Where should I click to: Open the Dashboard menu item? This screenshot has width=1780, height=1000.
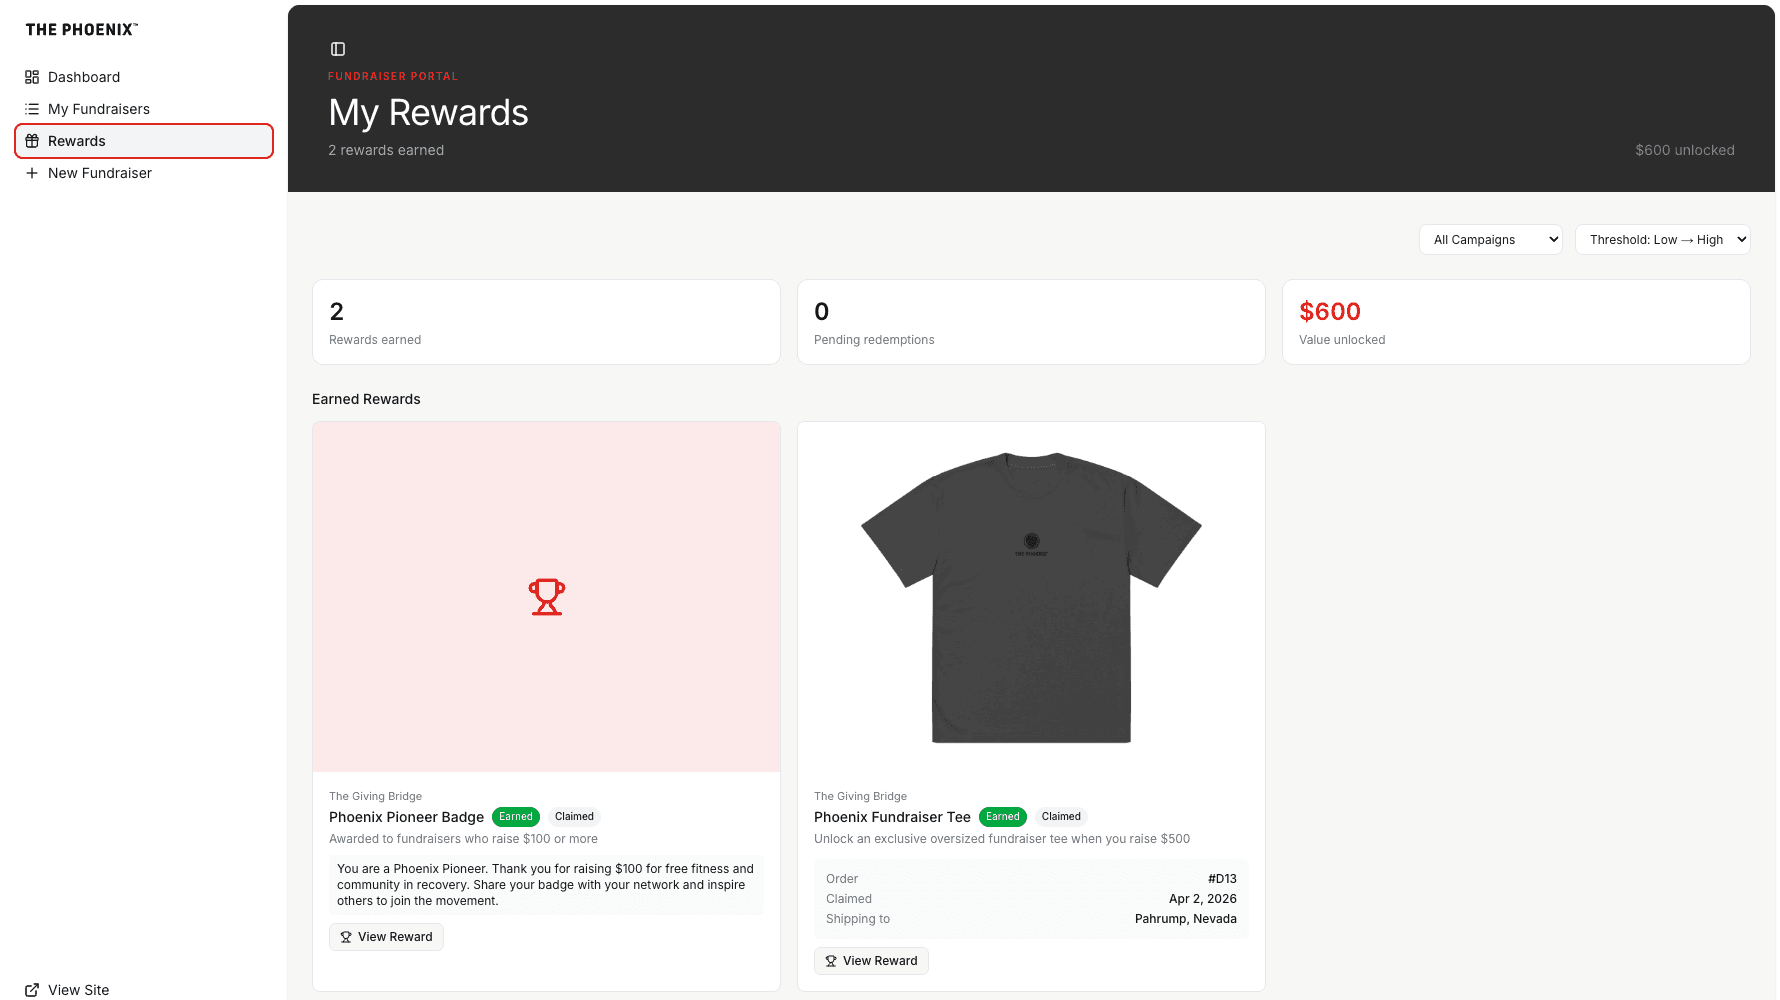[84, 77]
